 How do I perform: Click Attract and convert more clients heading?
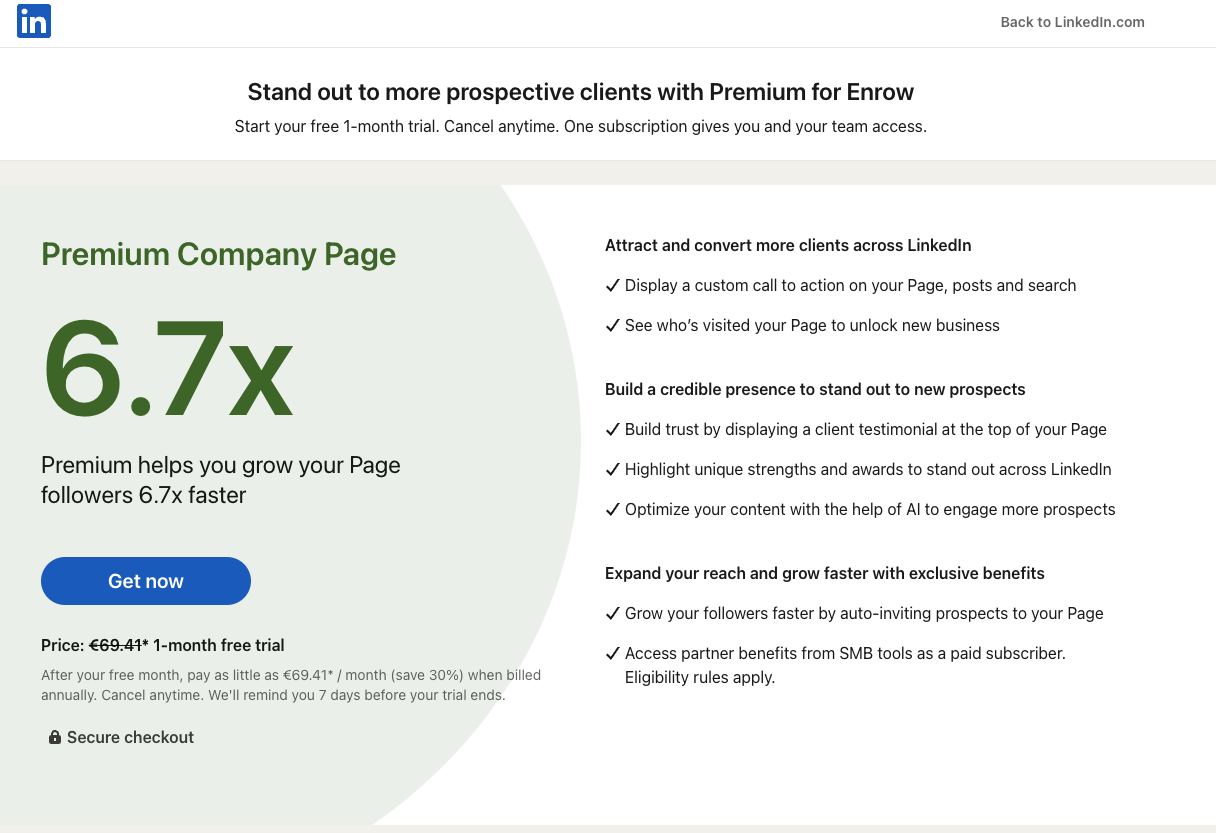pos(788,245)
